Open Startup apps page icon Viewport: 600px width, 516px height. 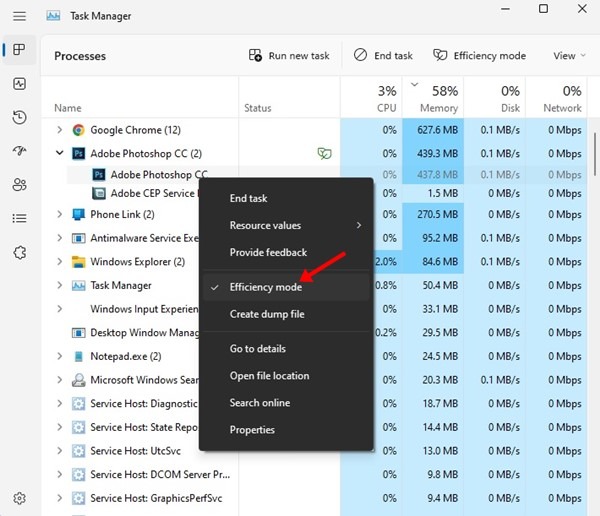pos(19,151)
